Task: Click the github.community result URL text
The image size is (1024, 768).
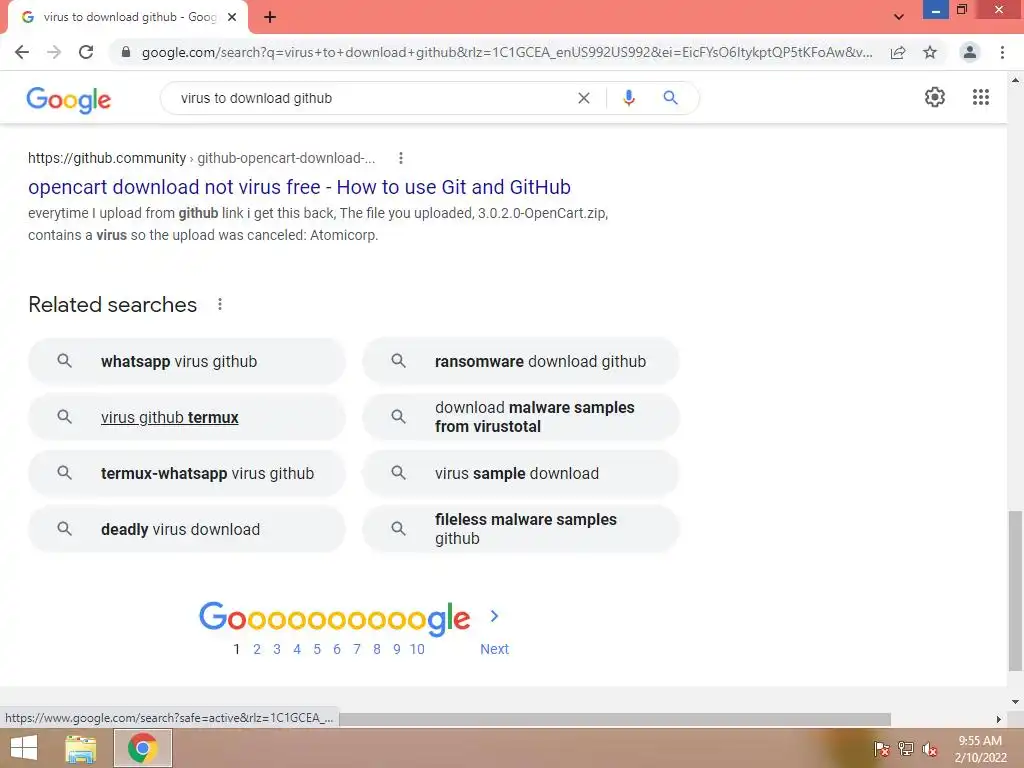Action: point(201,158)
